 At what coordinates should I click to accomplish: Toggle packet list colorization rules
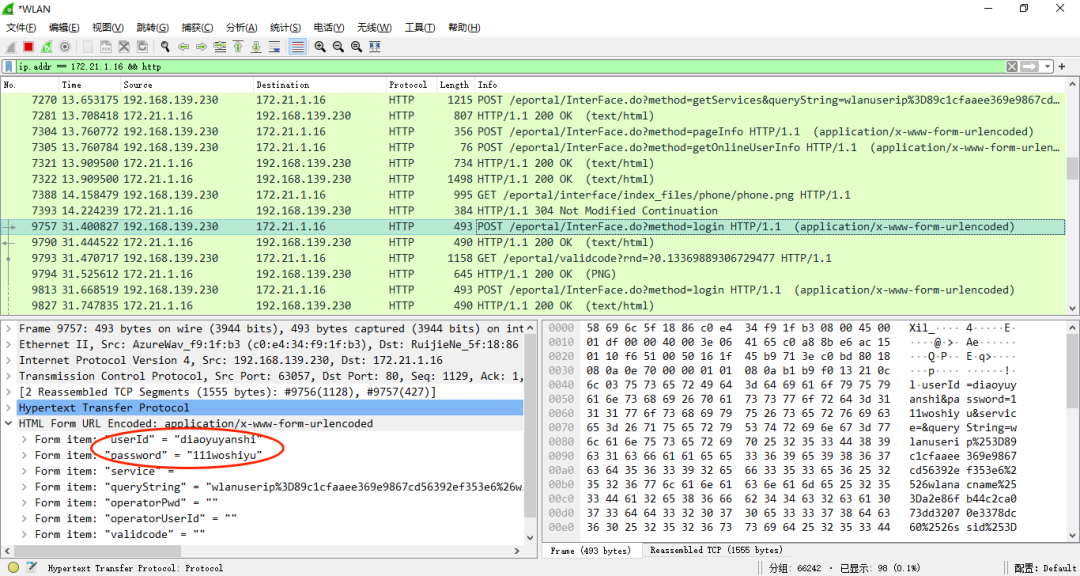tap(297, 47)
